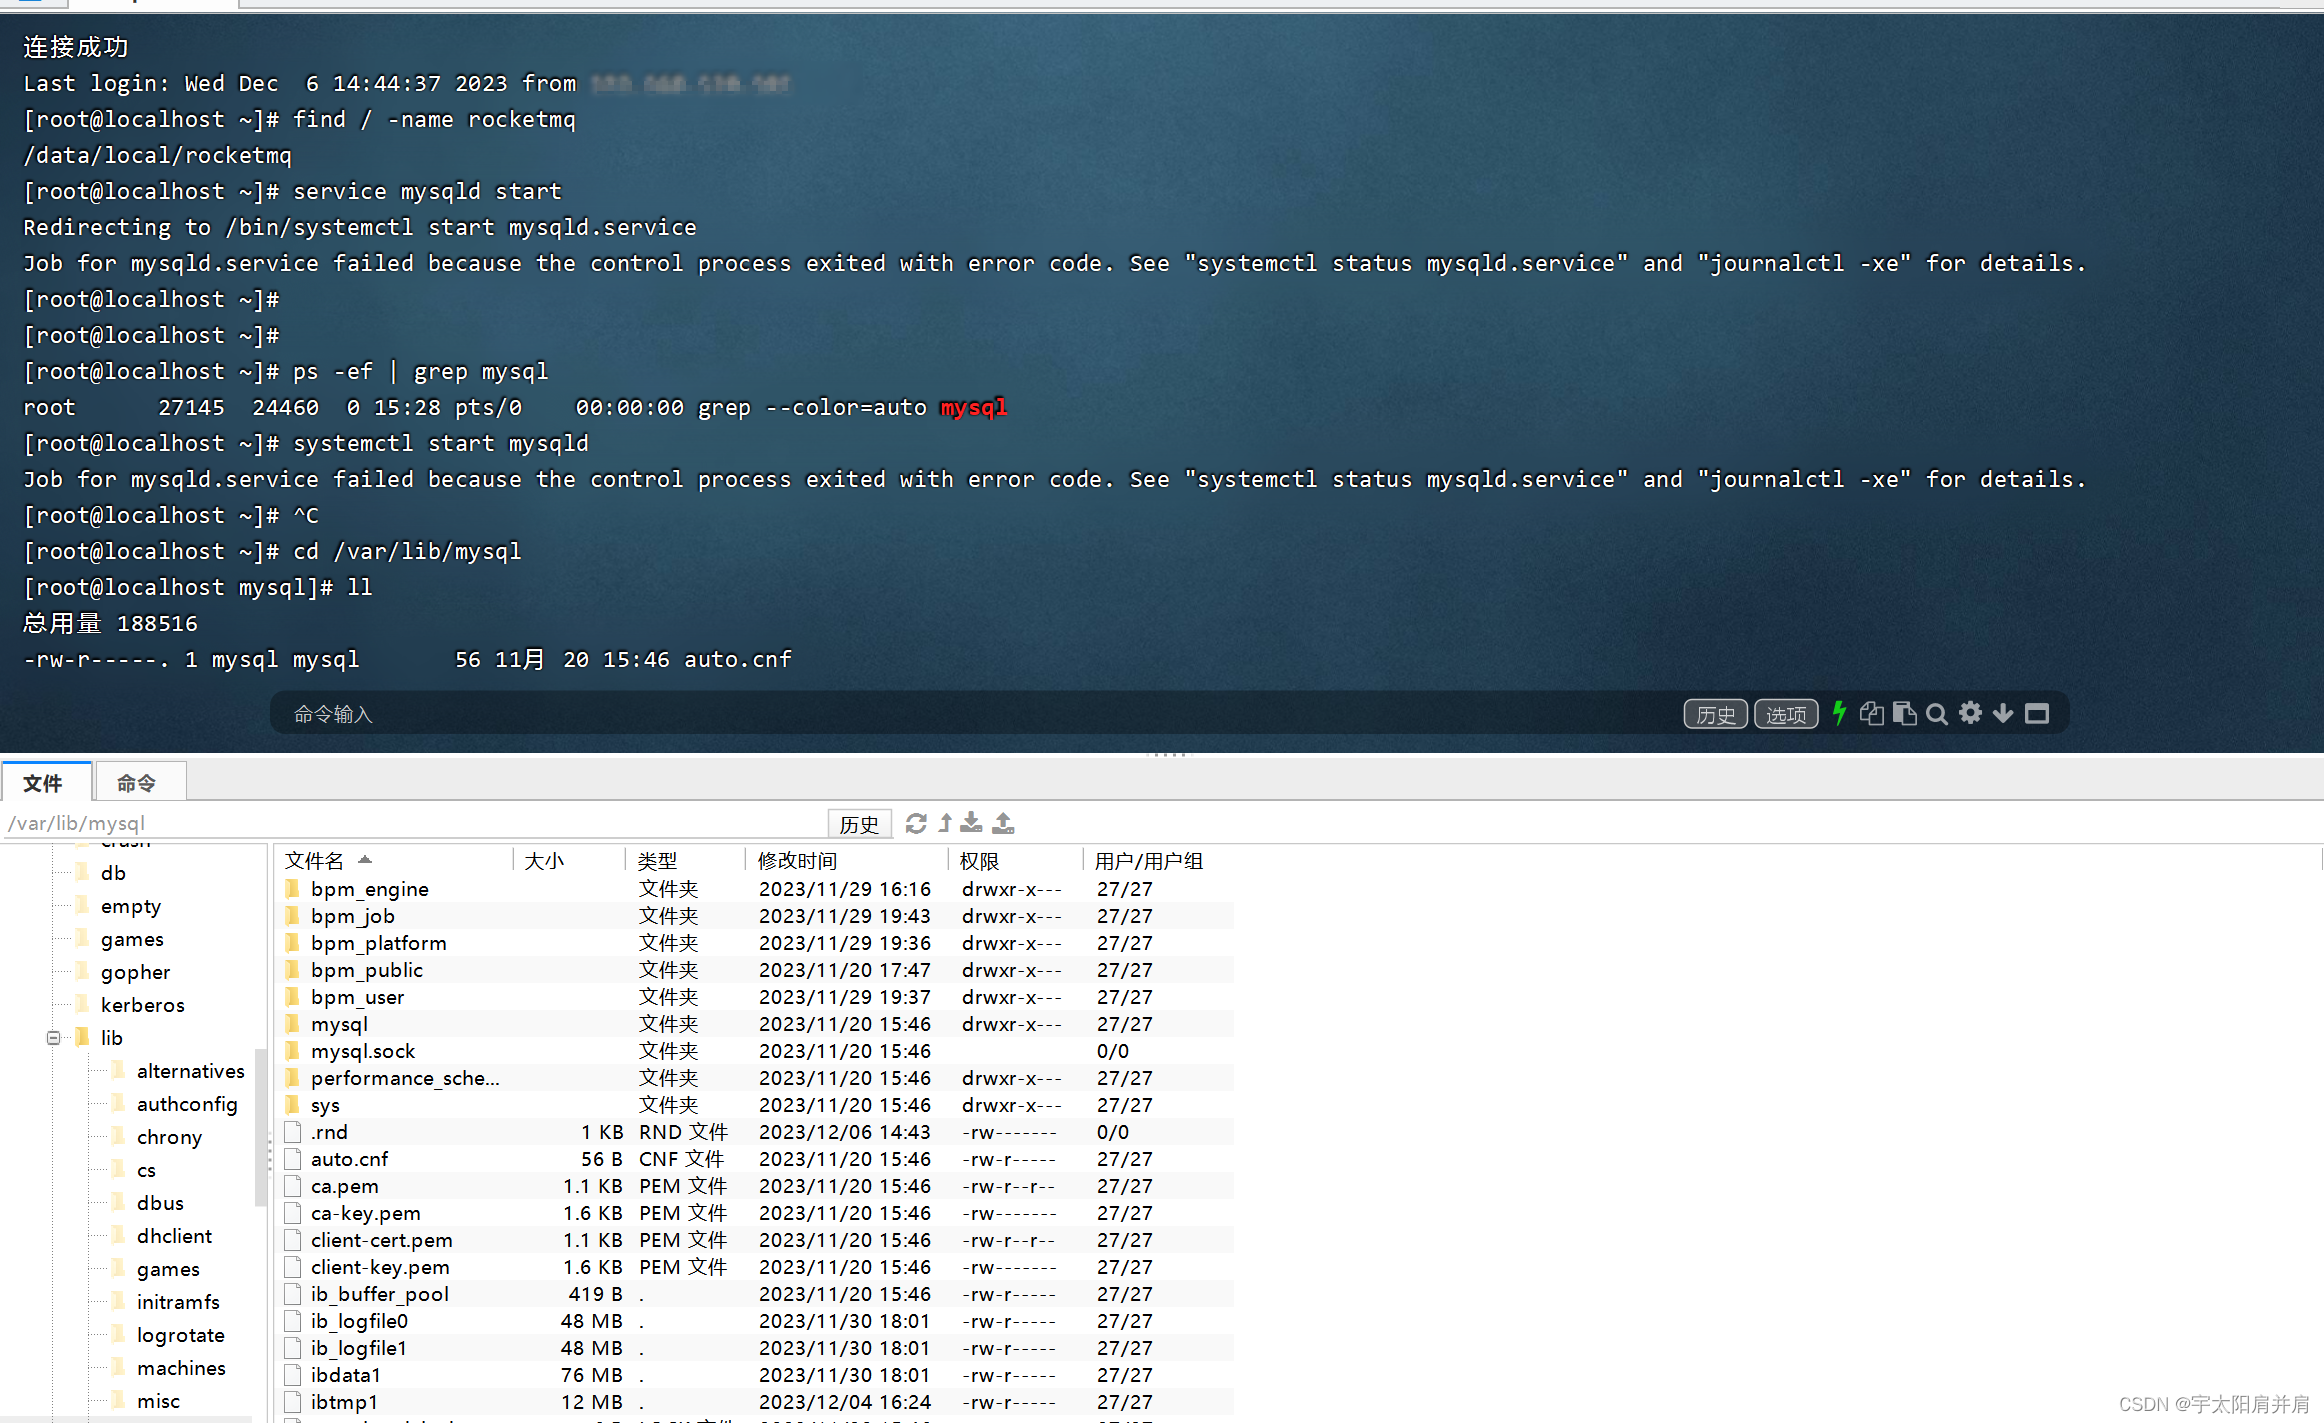Open terminal 选项 options button
The width and height of the screenshot is (2324, 1423).
click(1786, 714)
